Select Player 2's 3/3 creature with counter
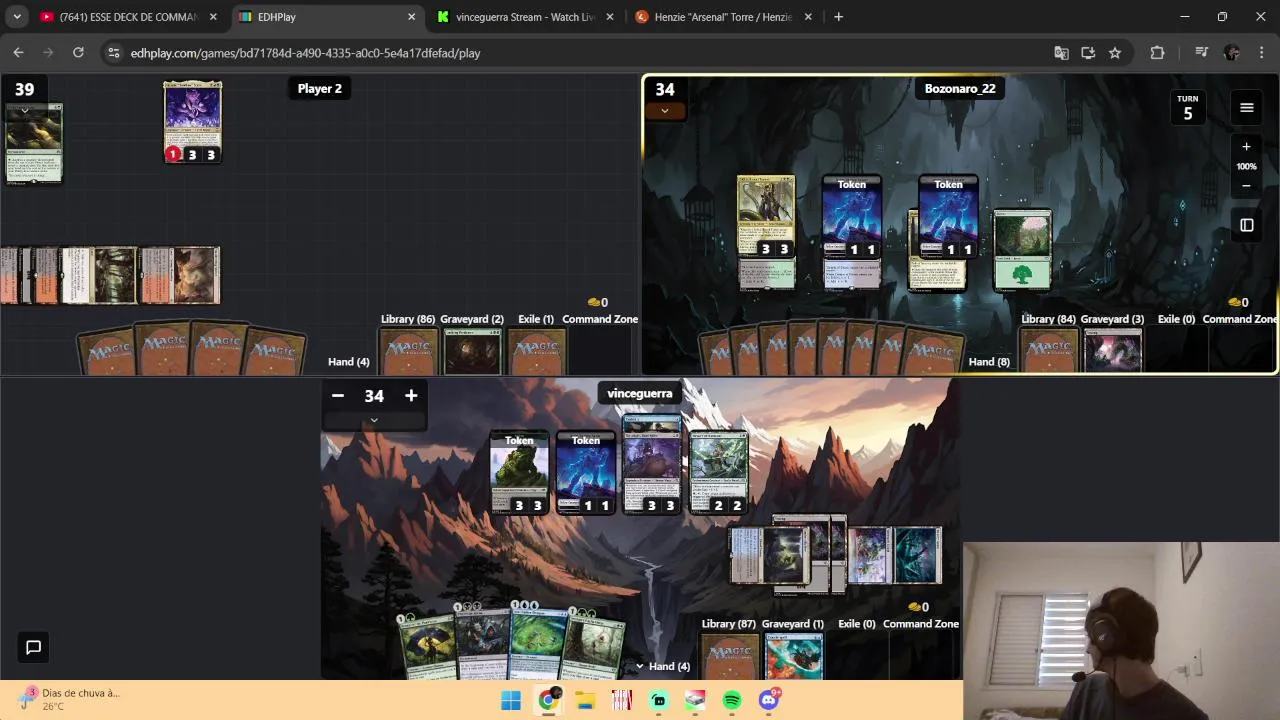Screen dimensions: 1280x720 pyautogui.click(x=192, y=122)
